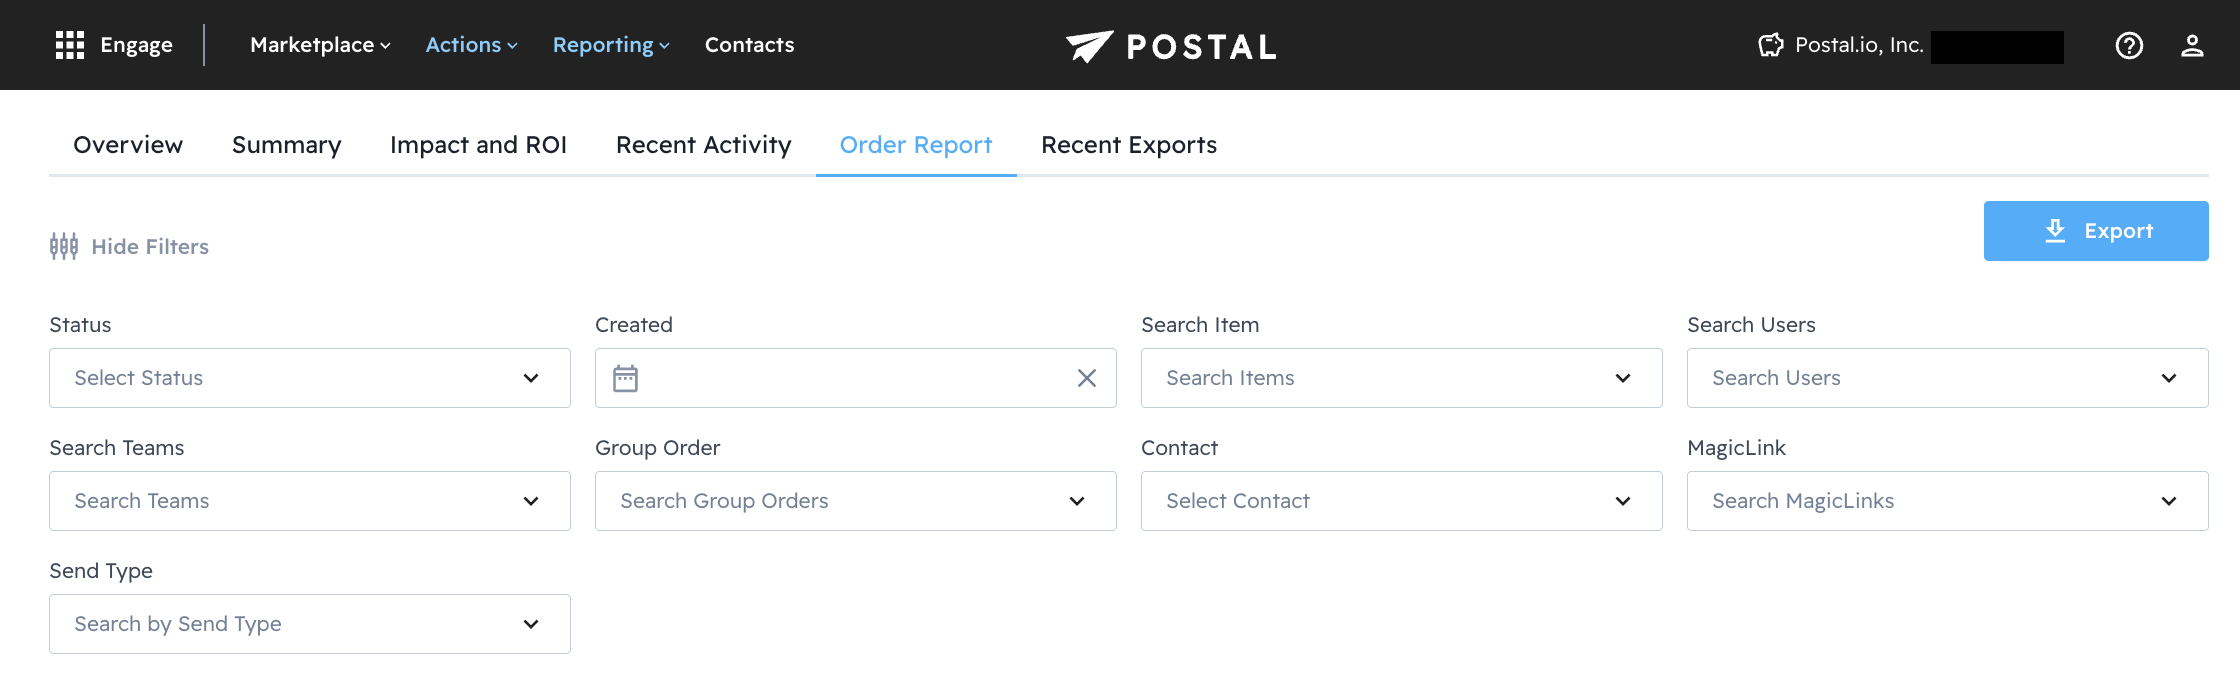Viewport: 2240px width, 676px height.
Task: Open the apps grid icon beside Engage
Action: coord(69,45)
